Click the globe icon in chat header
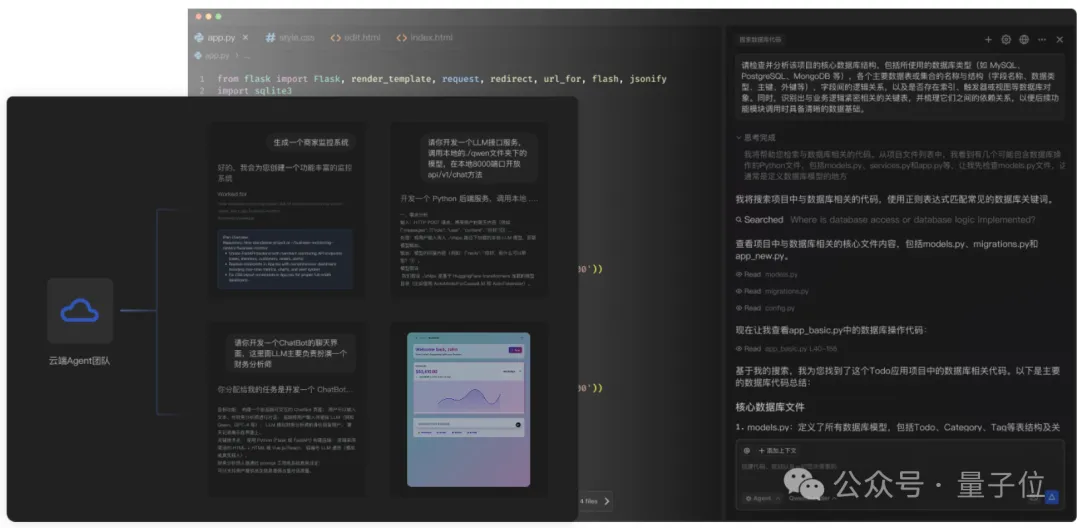 click(1024, 40)
